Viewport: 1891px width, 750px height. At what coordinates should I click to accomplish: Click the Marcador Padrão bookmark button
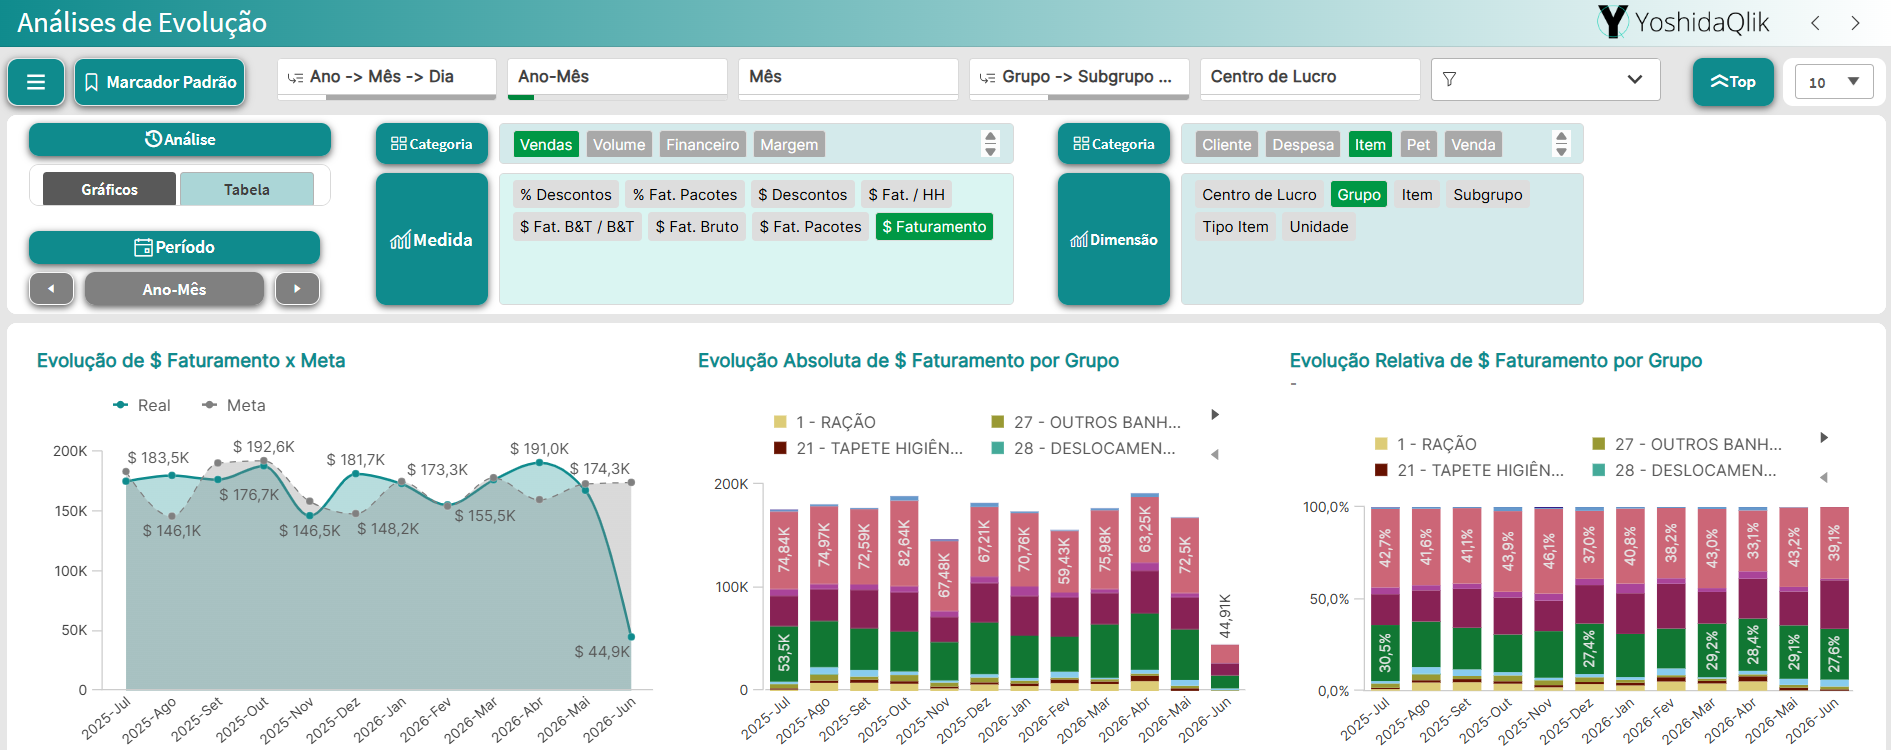(x=160, y=82)
